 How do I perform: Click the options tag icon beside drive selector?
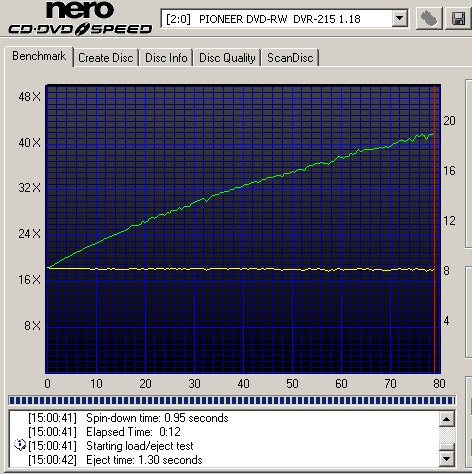(429, 19)
